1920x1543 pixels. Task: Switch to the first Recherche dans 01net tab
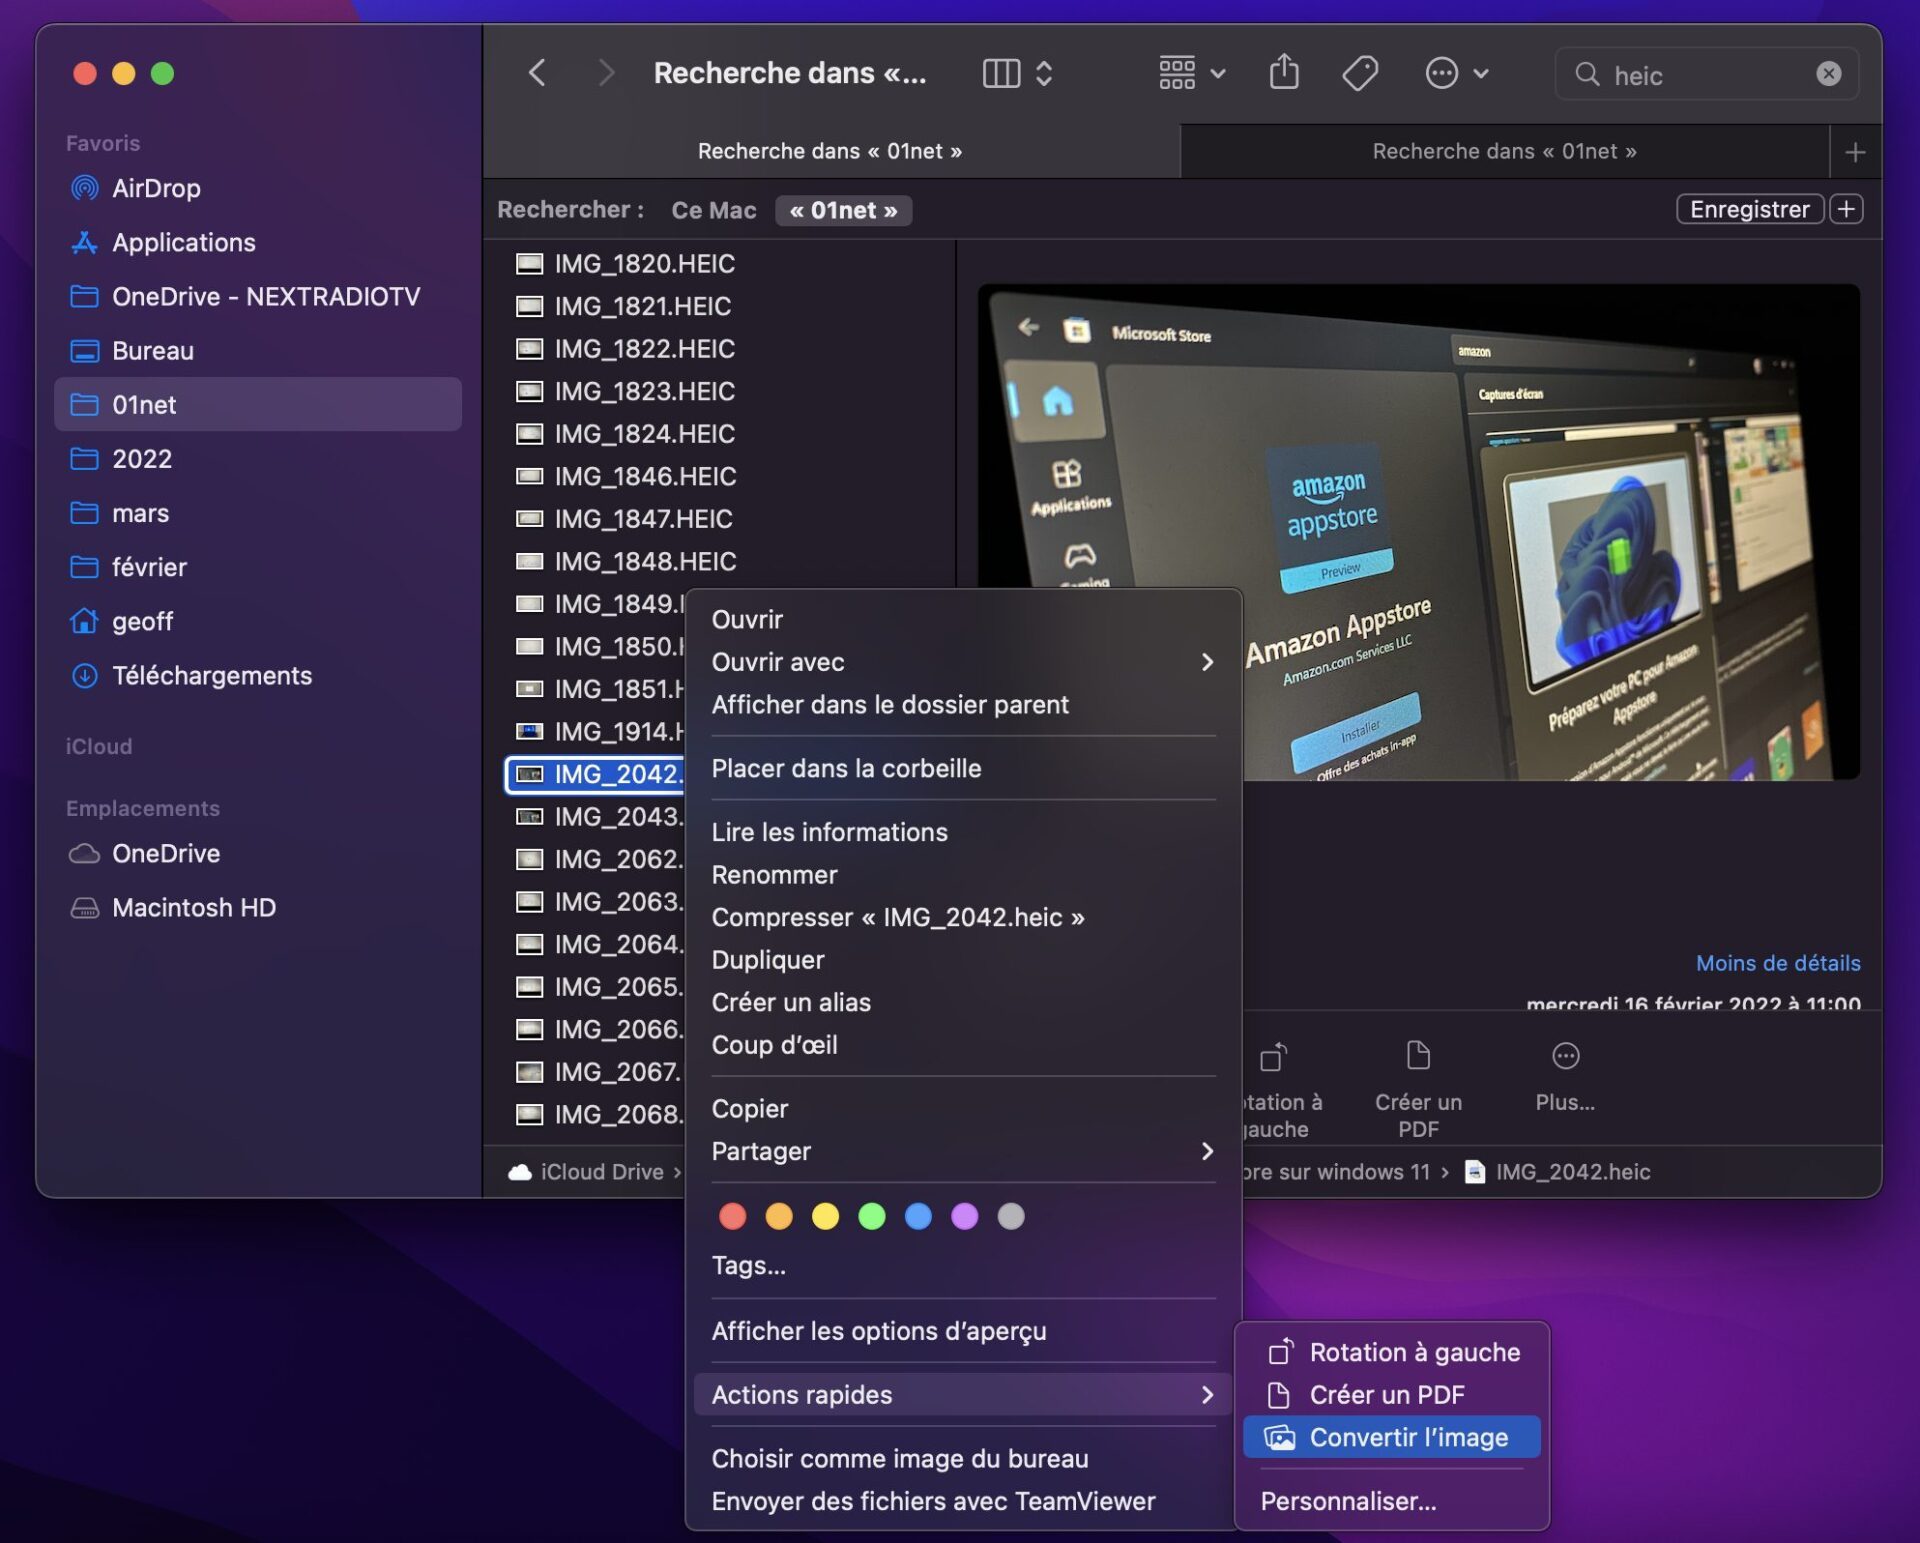(x=830, y=151)
